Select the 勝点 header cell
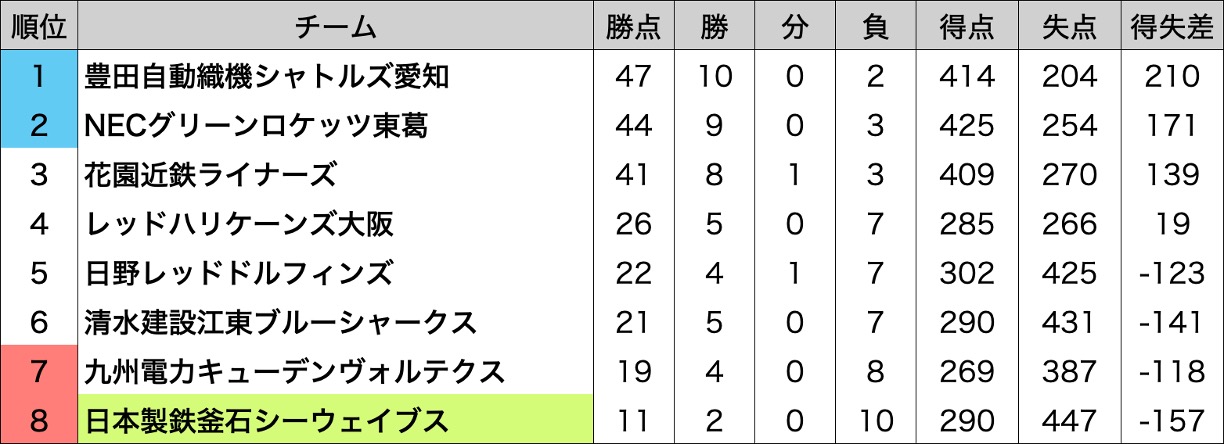Viewport: 1224px width, 444px height. (x=634, y=26)
